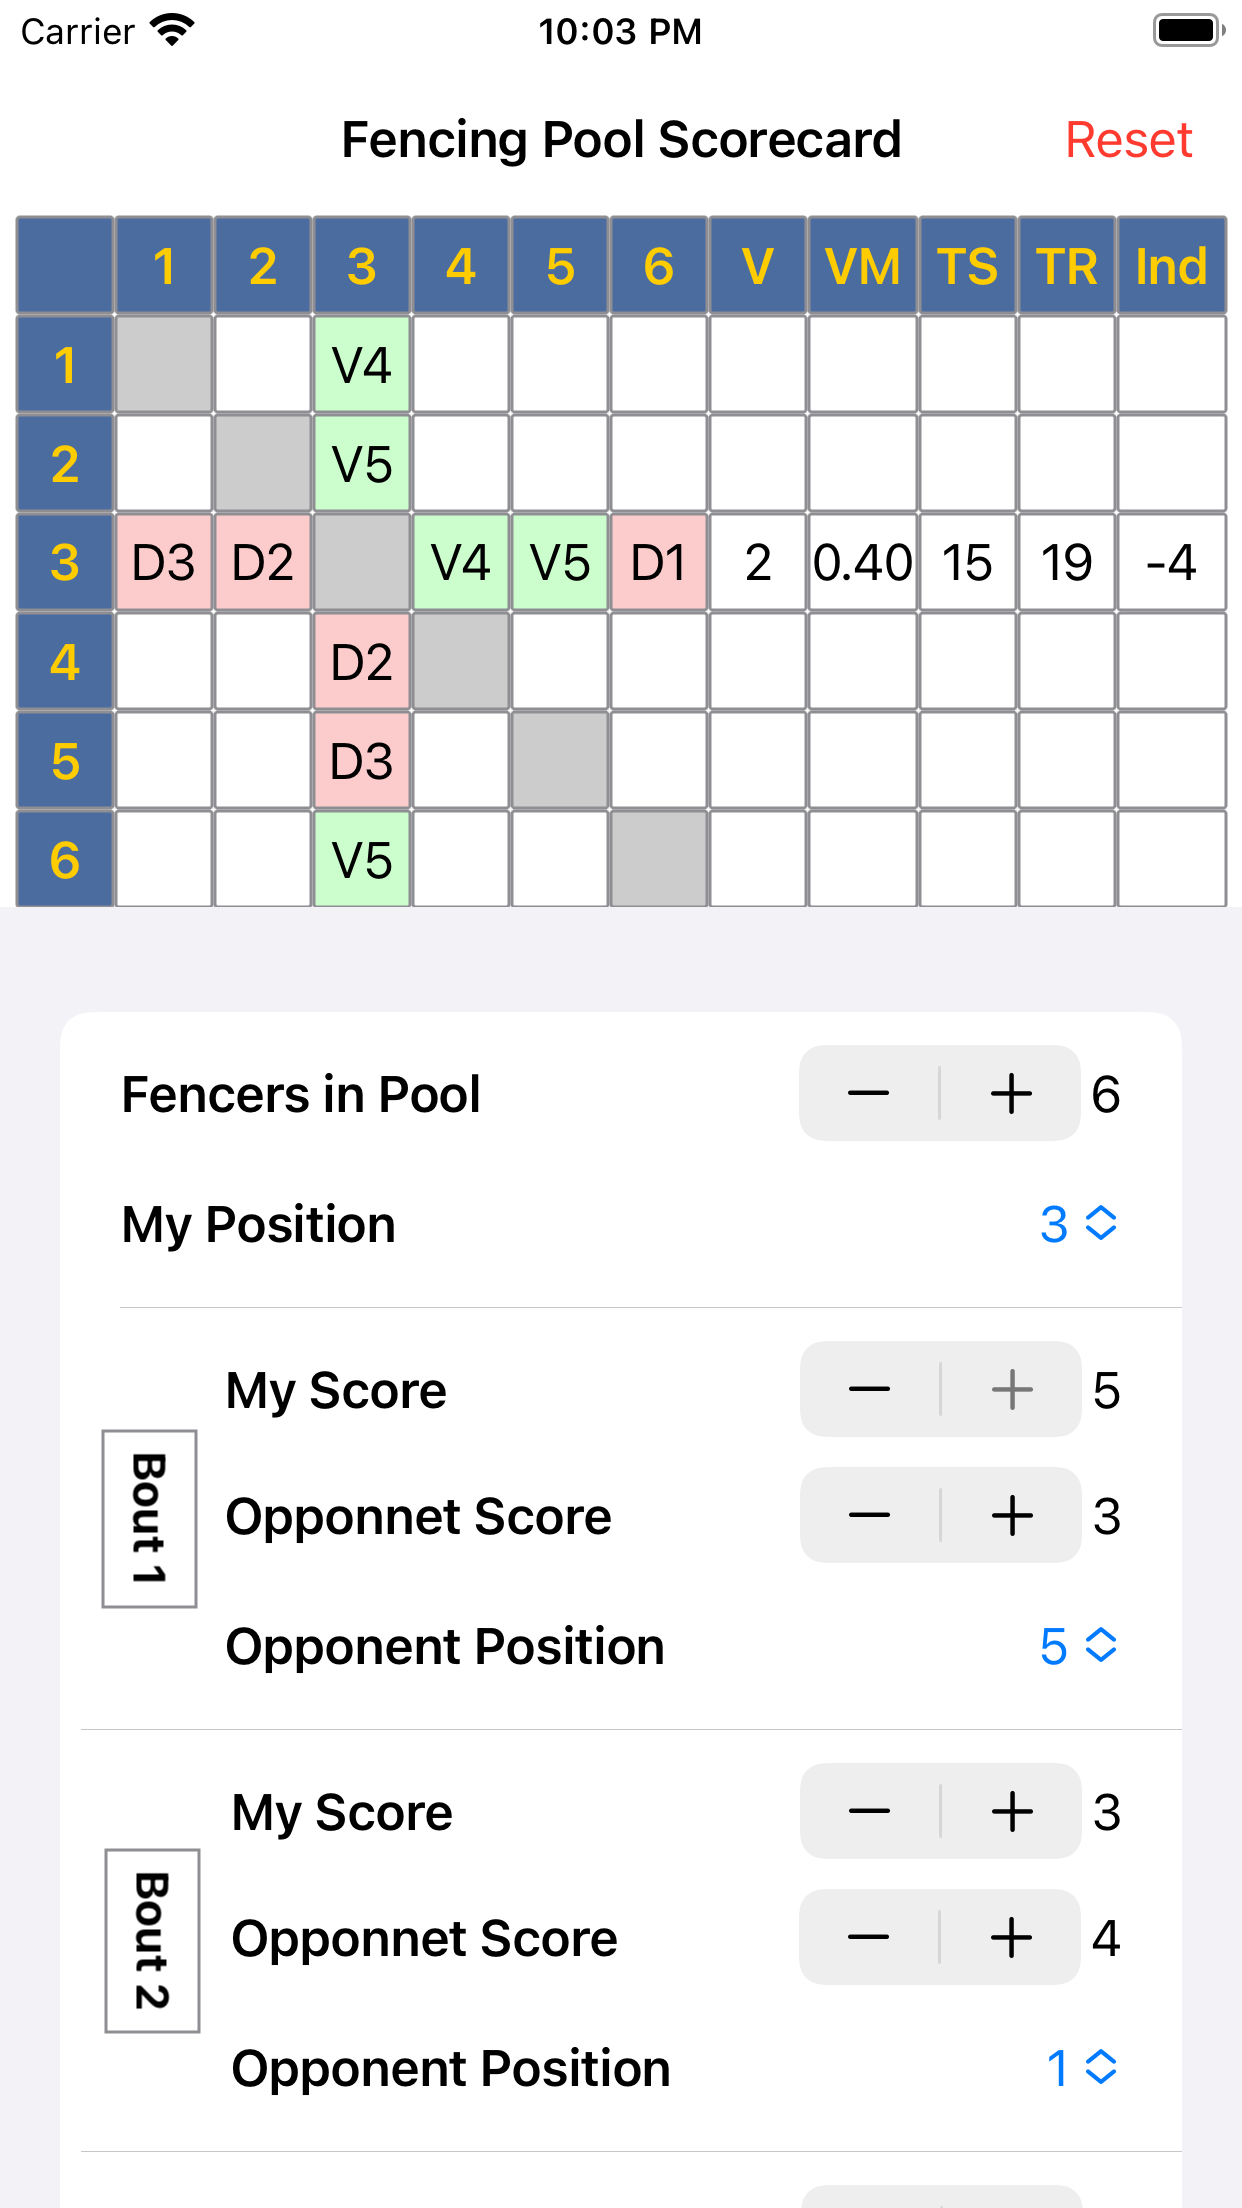
Task: Increase Fencers in Pool with plus
Action: [x=1011, y=1093]
